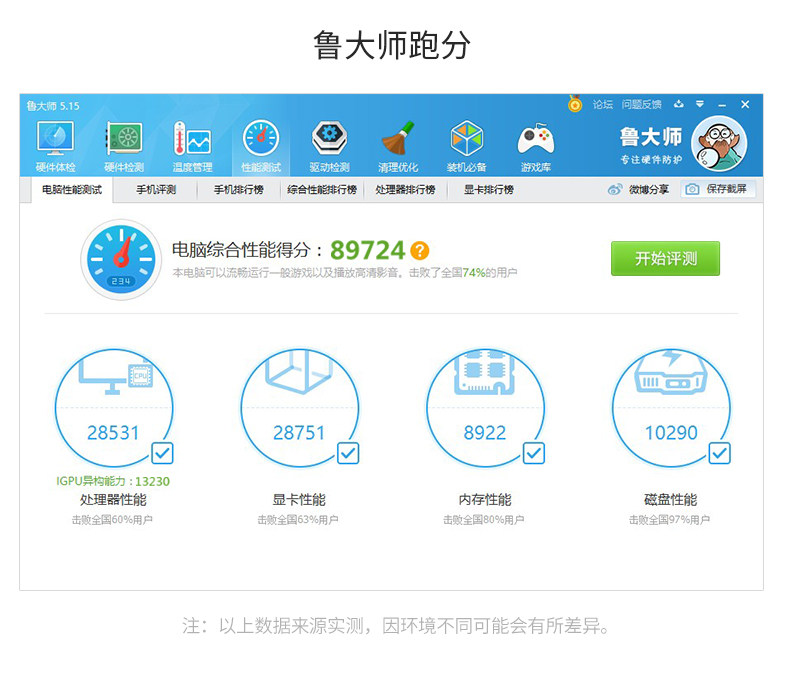Select 性能测试 performance test icon
Viewport: 790px width, 687px height.
(x=261, y=138)
